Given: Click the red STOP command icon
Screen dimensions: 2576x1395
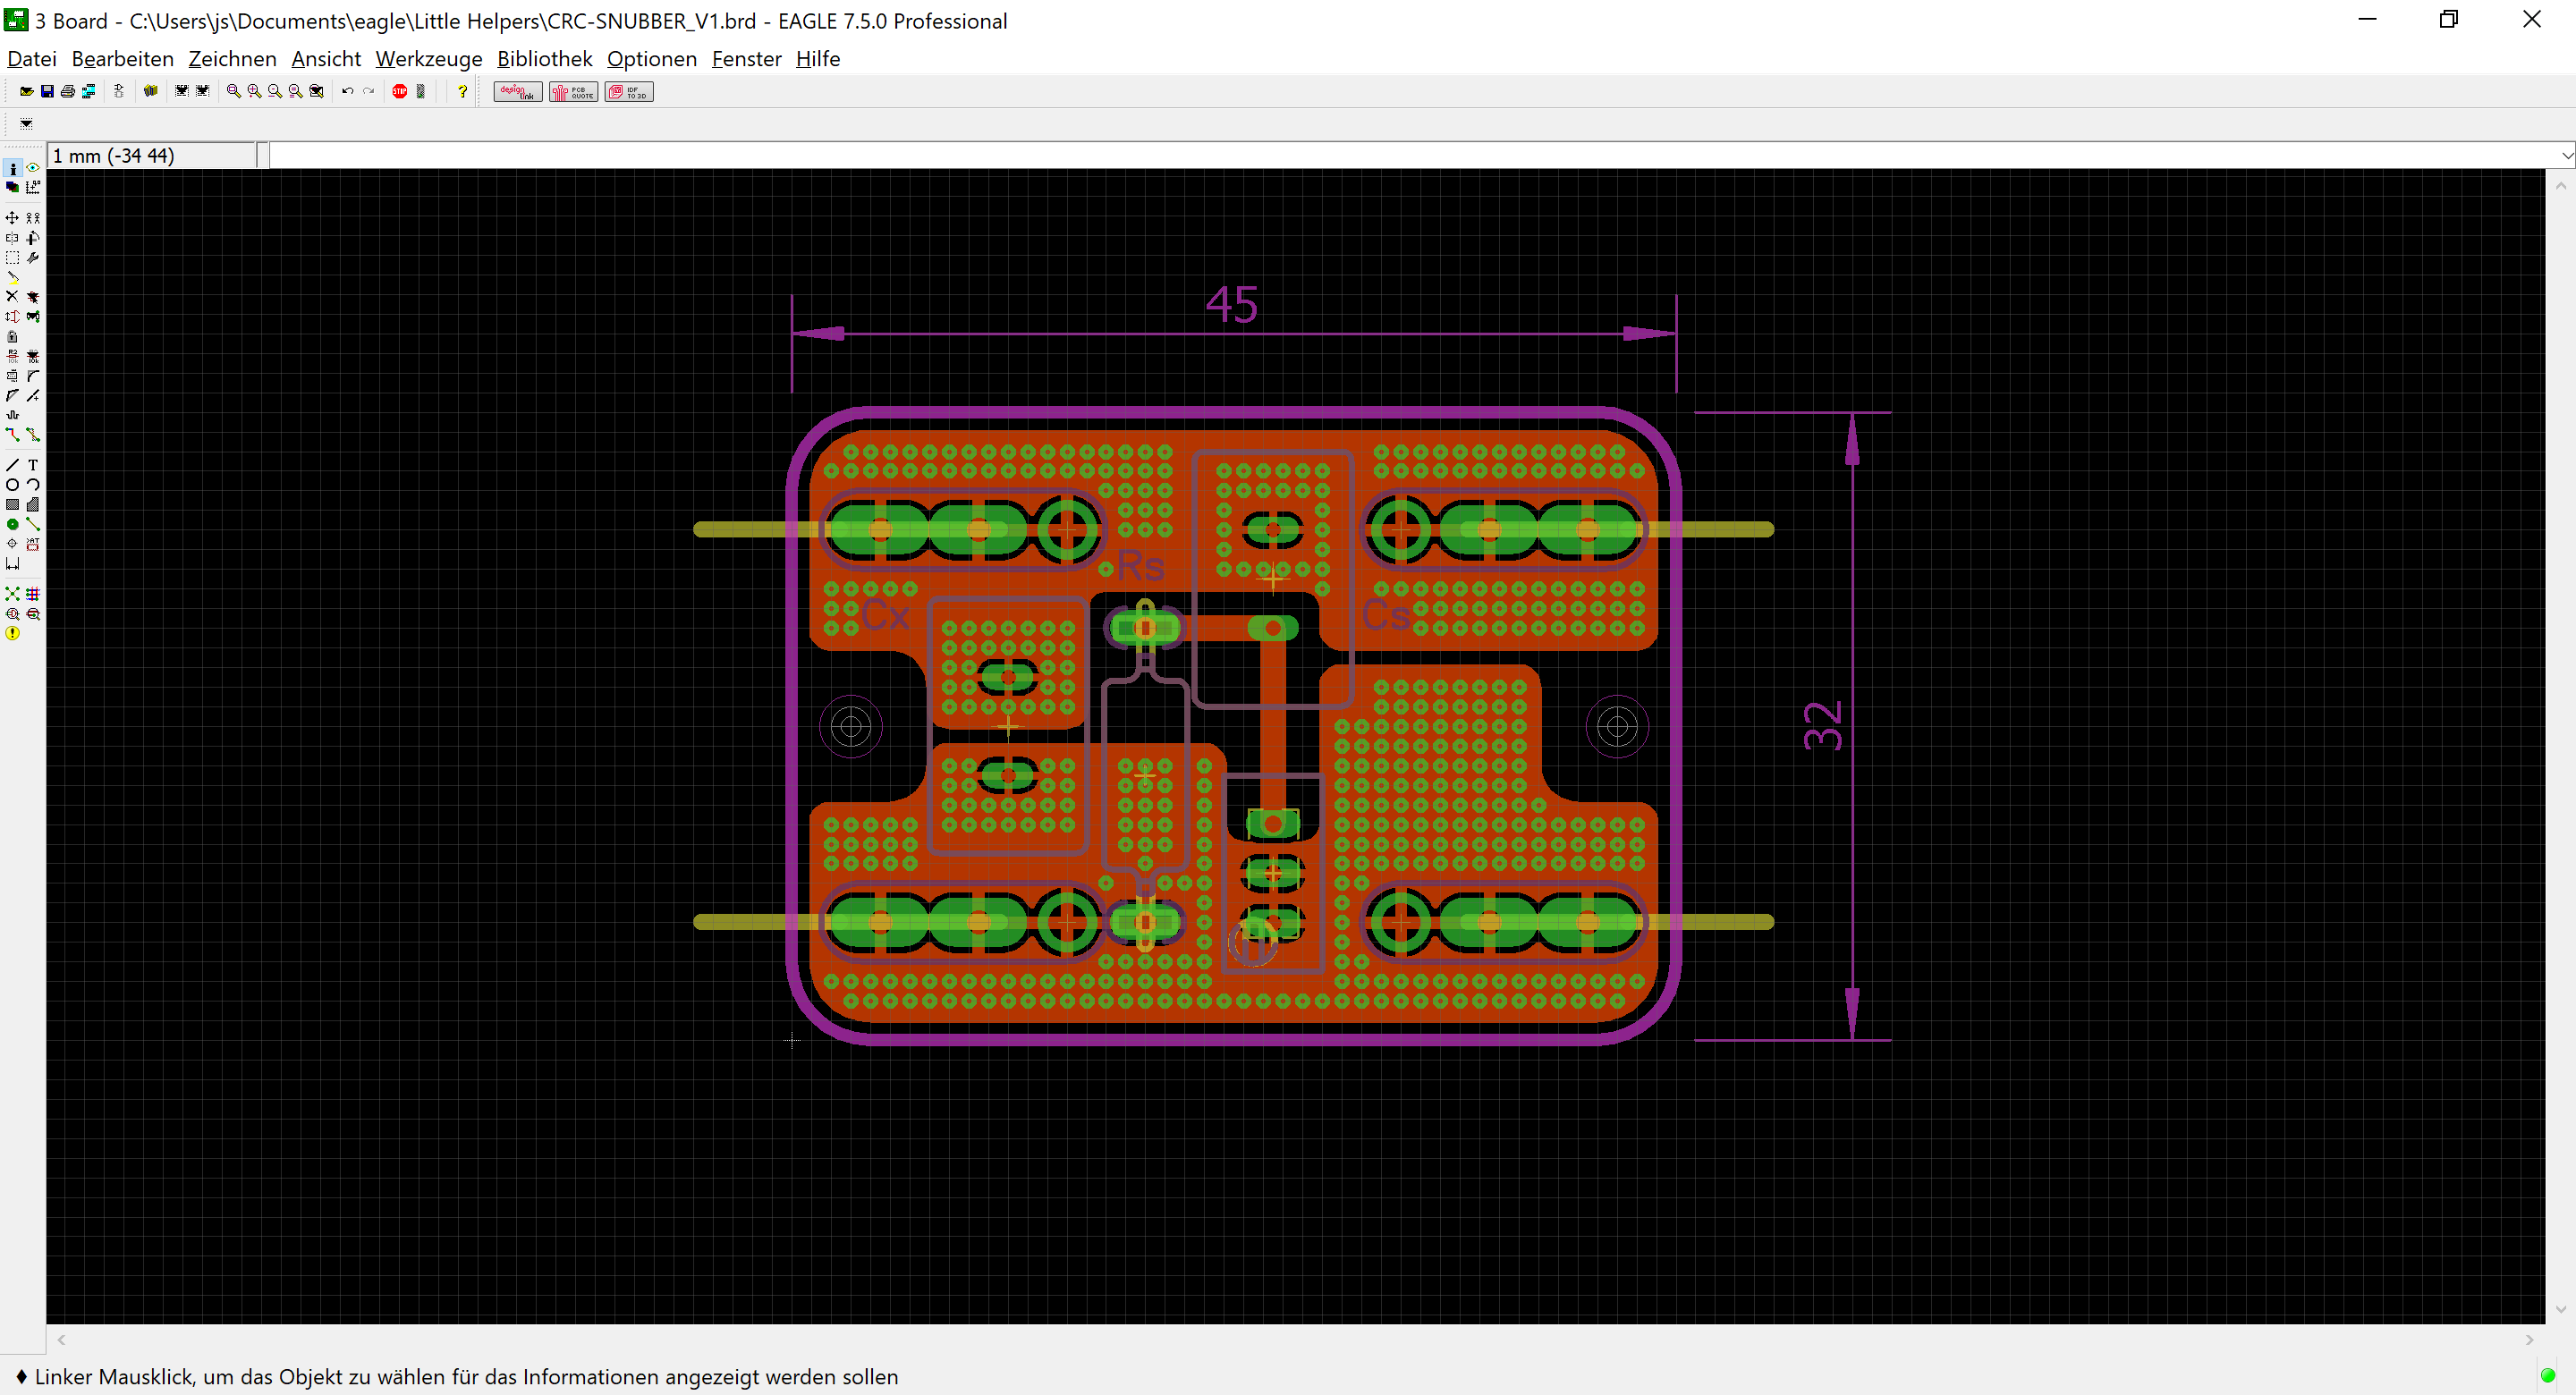Looking at the screenshot, I should pyautogui.click(x=400, y=91).
